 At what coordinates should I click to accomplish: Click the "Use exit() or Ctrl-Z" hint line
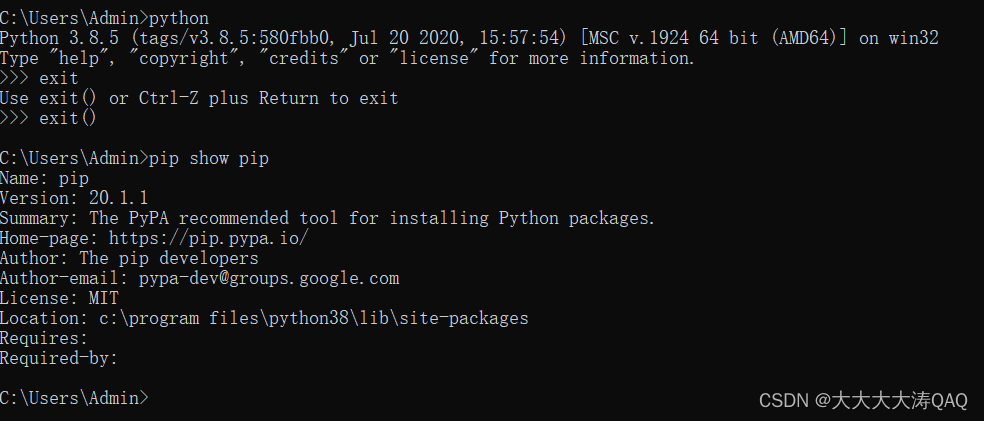198,98
